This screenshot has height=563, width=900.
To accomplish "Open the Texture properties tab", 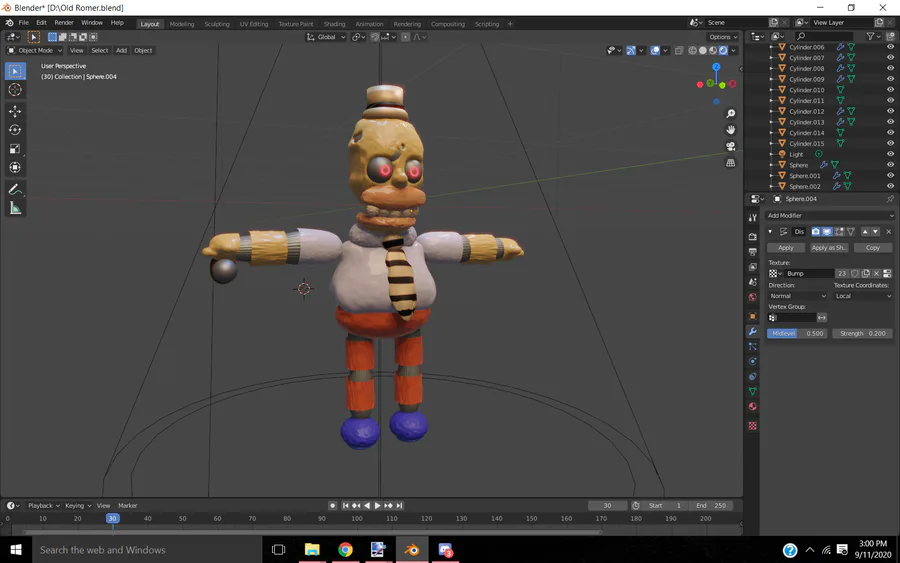I will [752, 426].
